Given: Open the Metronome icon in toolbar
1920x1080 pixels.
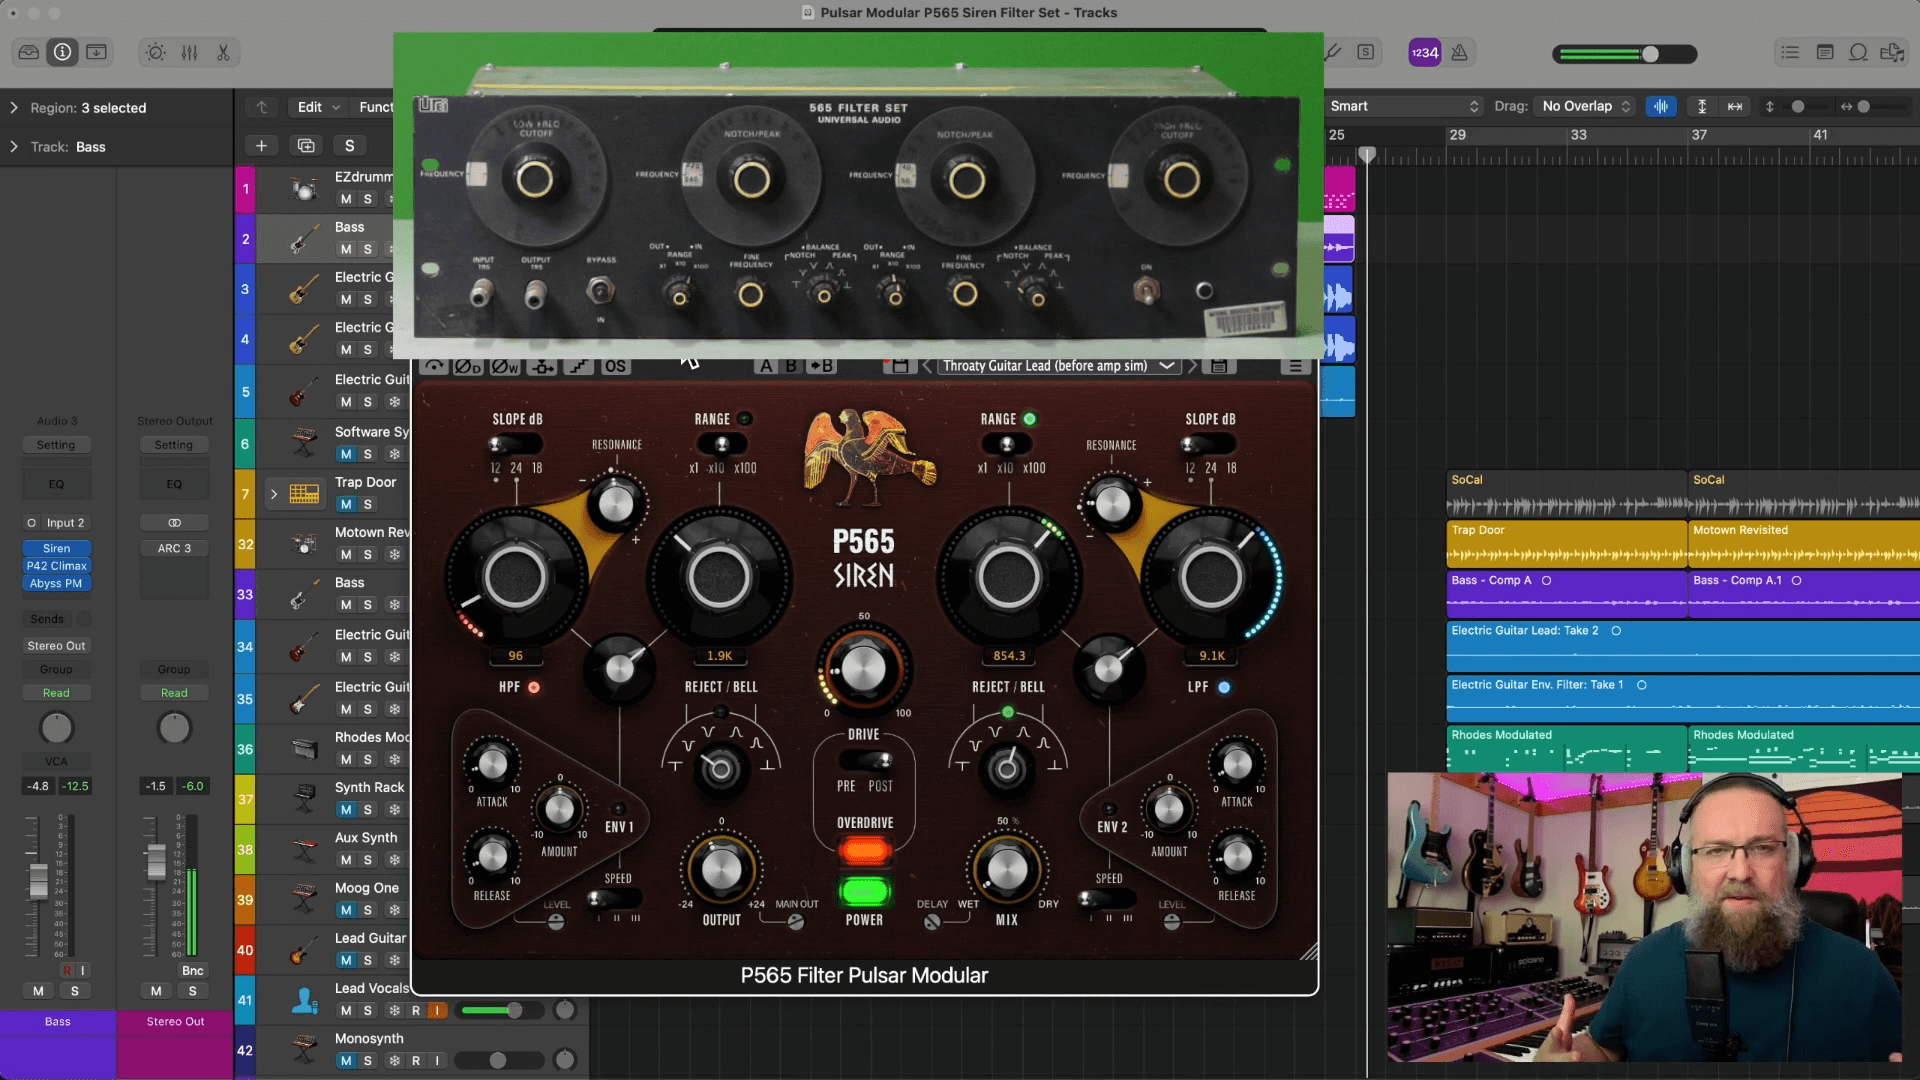Looking at the screenshot, I should (x=1459, y=52).
